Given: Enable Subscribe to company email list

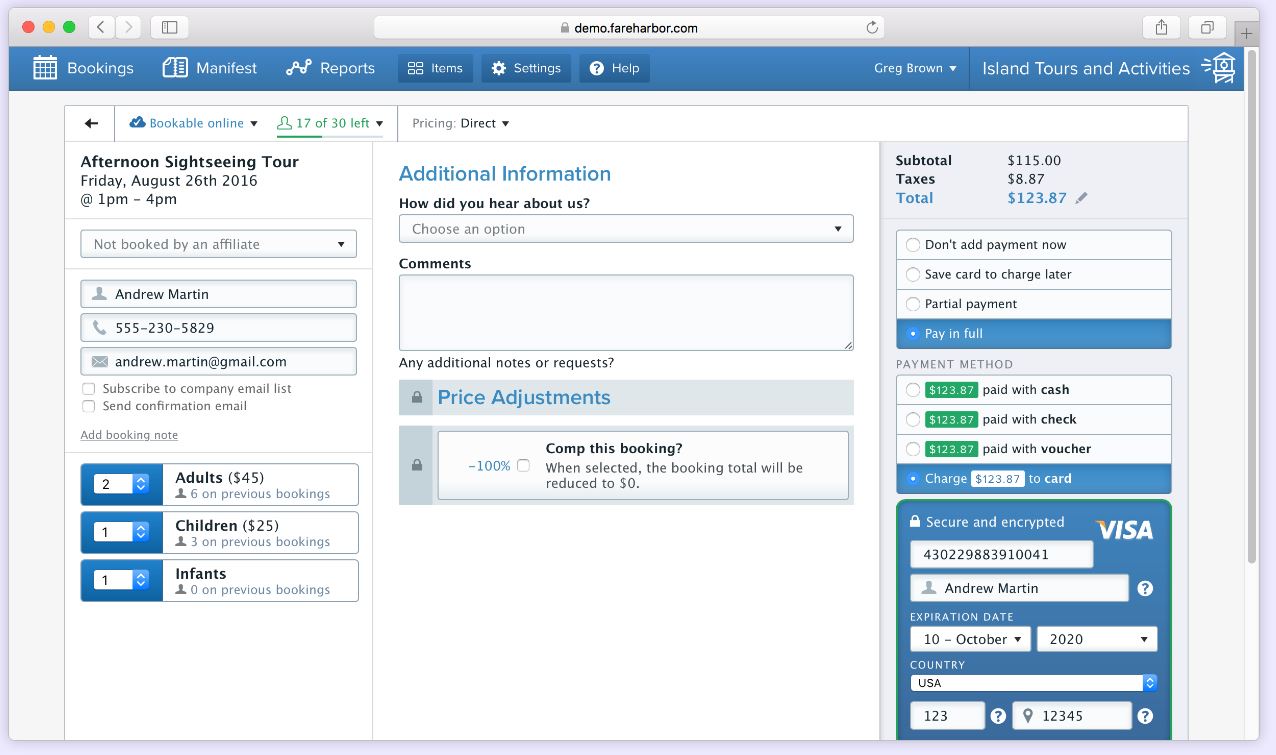Looking at the screenshot, I should (x=89, y=389).
